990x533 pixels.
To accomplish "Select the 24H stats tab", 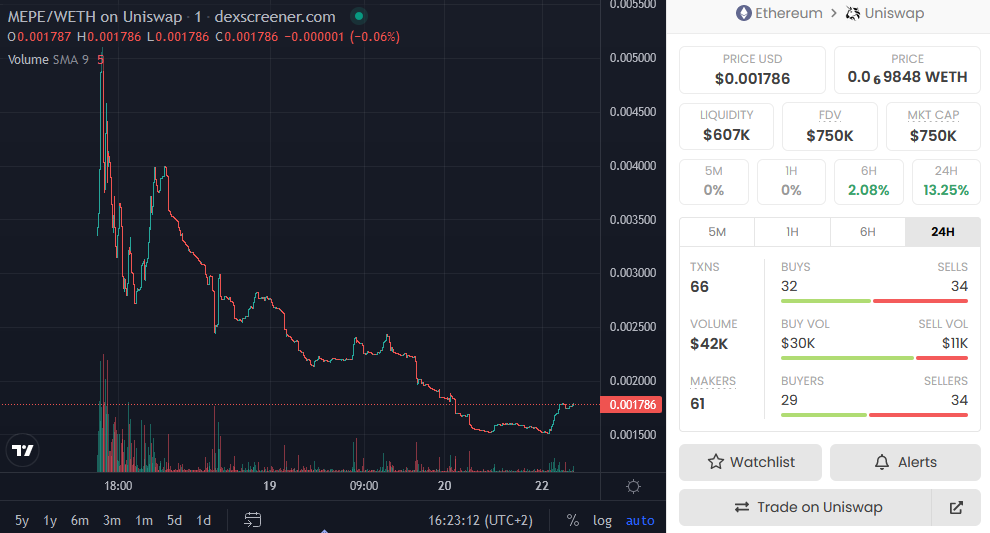I will pyautogui.click(x=943, y=232).
